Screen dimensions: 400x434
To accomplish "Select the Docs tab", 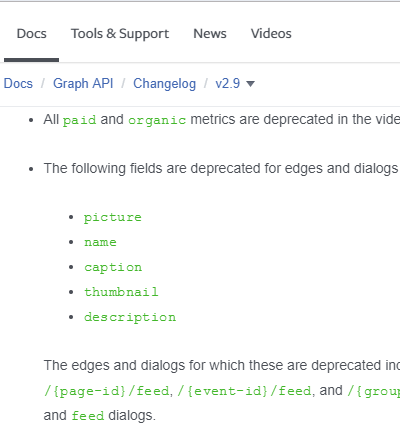I will pyautogui.click(x=32, y=34).
